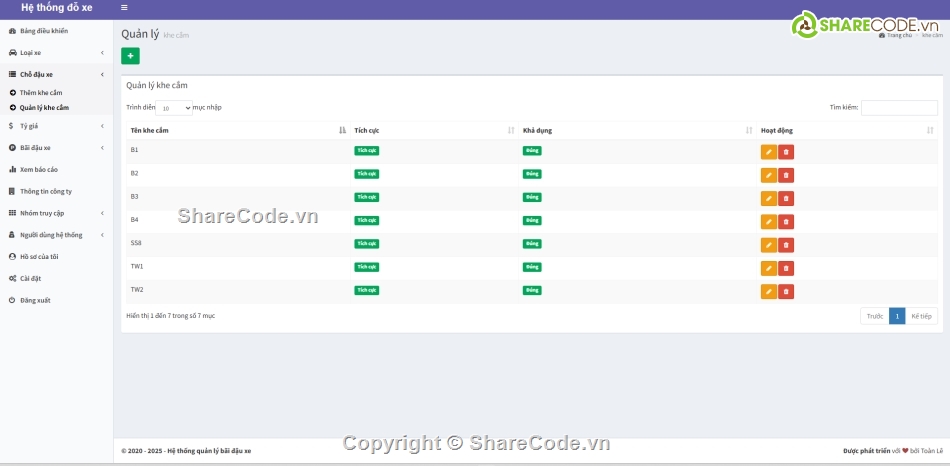Image resolution: width=950 pixels, height=466 pixels.
Task: Click the SS8 slot name cell
Action: (x=238, y=245)
